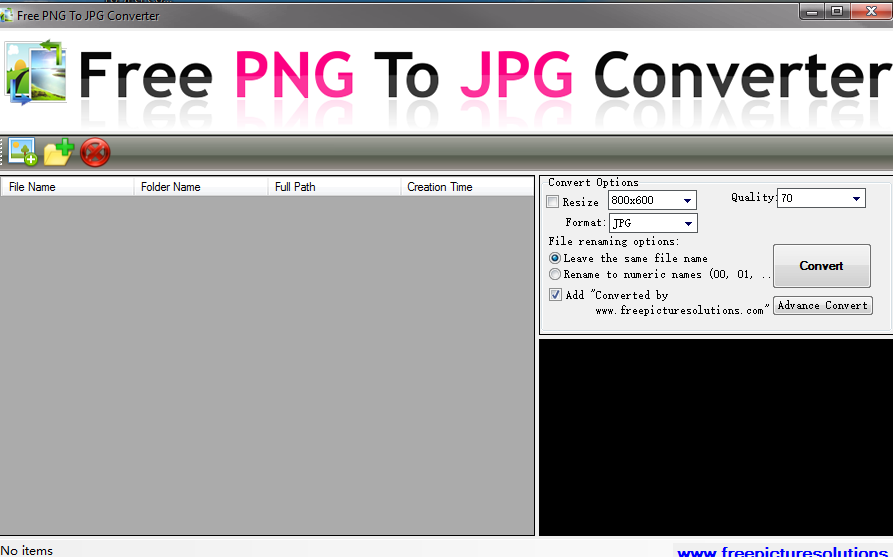Sort by File Name column header

67,187
